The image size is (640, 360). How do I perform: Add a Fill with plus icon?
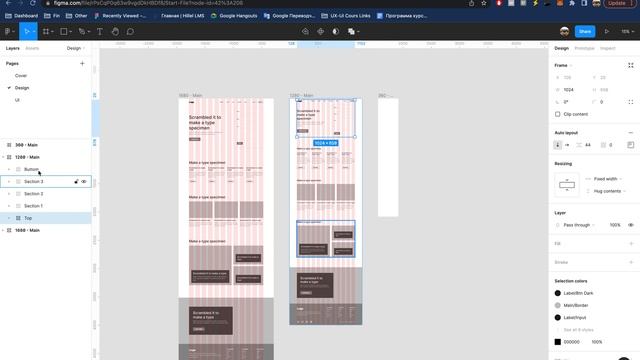(x=631, y=244)
